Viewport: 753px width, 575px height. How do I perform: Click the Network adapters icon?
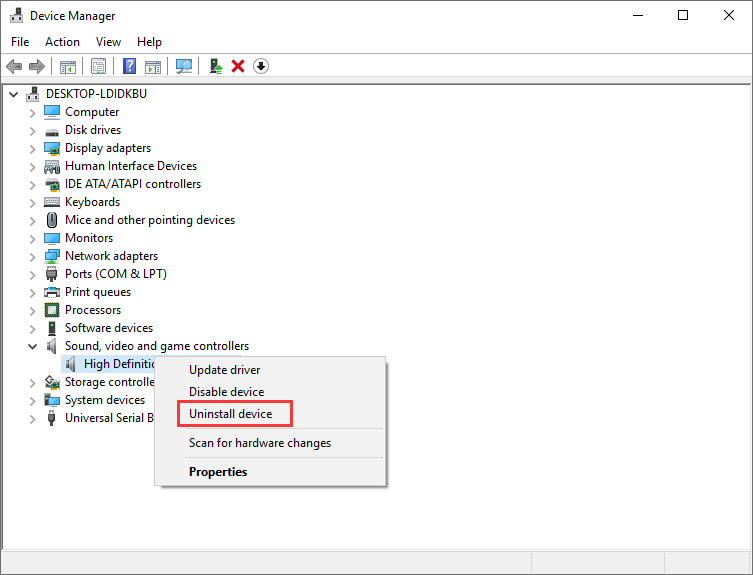52,256
